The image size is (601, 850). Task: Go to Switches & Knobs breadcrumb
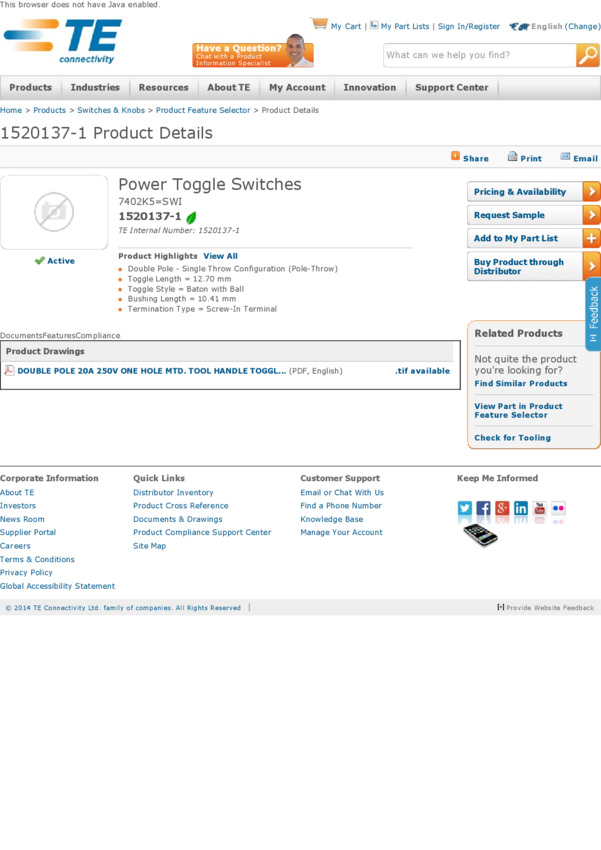[111, 110]
